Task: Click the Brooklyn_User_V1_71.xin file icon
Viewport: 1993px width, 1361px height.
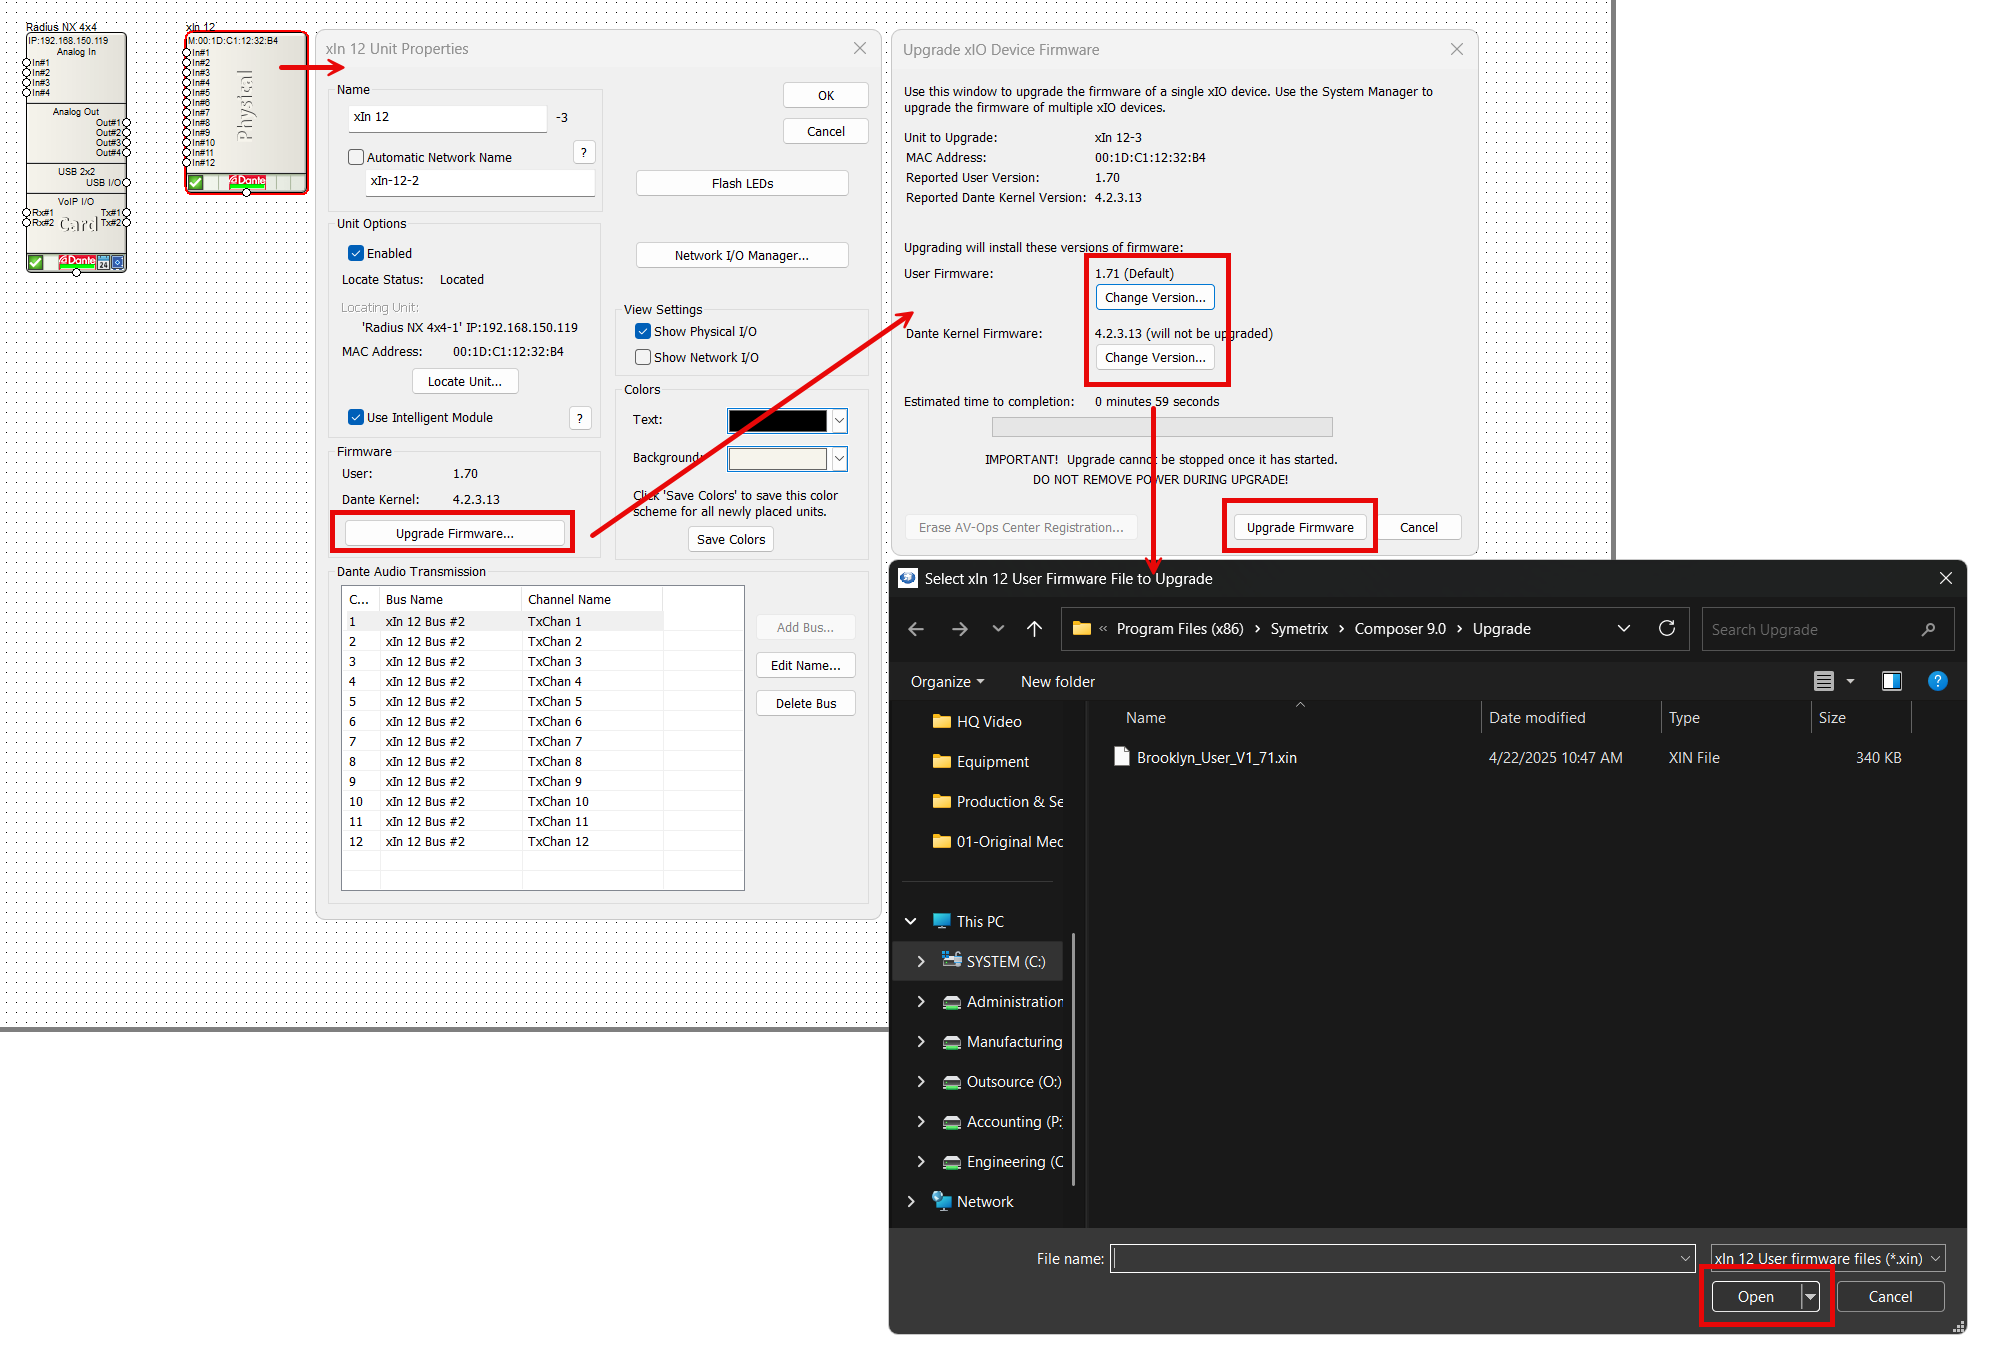Action: coord(1122,757)
